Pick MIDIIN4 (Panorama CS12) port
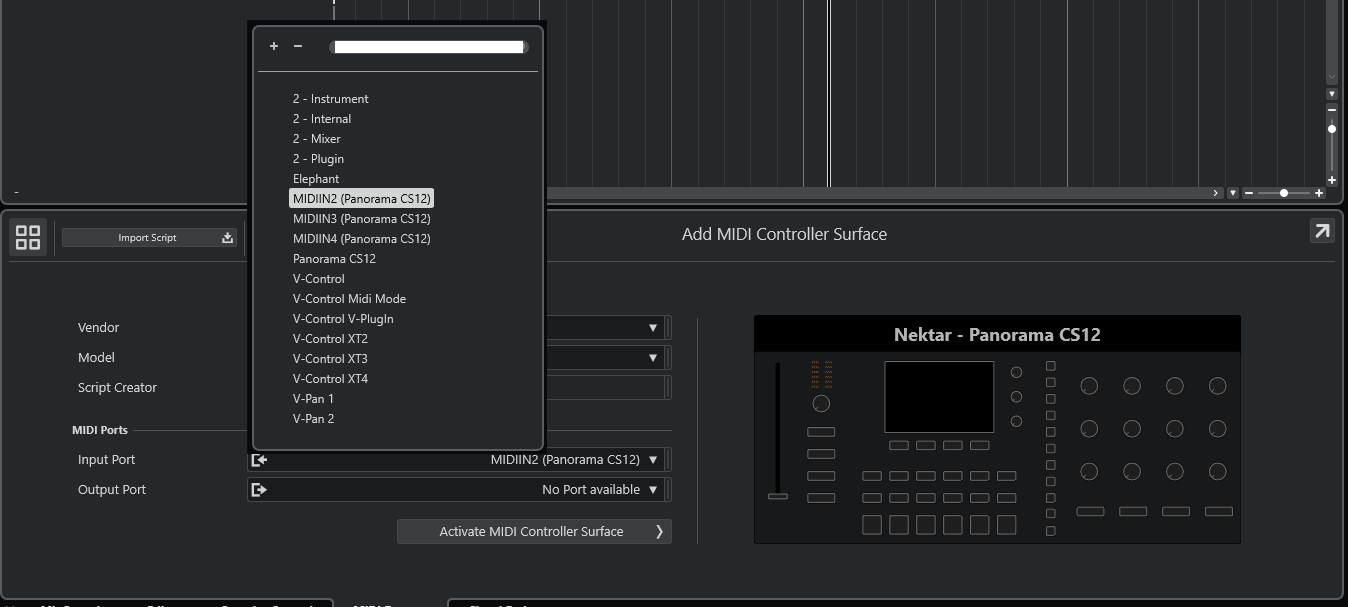Image resolution: width=1348 pixels, height=607 pixels. 361,239
